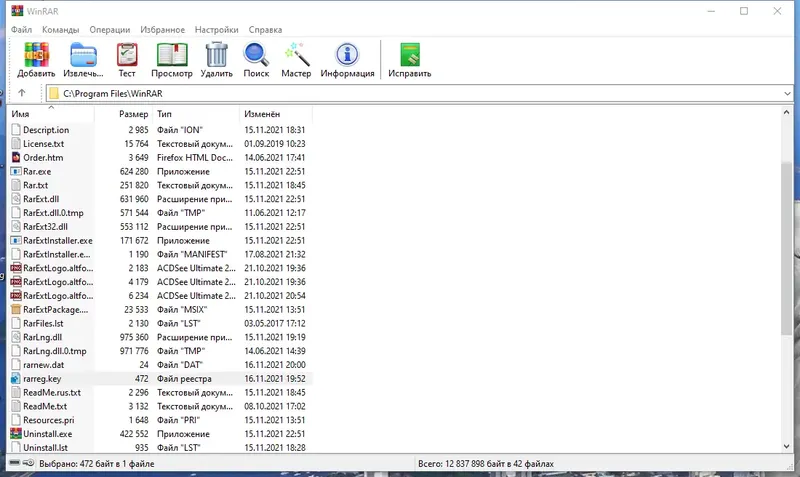Select the RarLng.dll.0.tmp file name
800x477 pixels.
coord(55,351)
